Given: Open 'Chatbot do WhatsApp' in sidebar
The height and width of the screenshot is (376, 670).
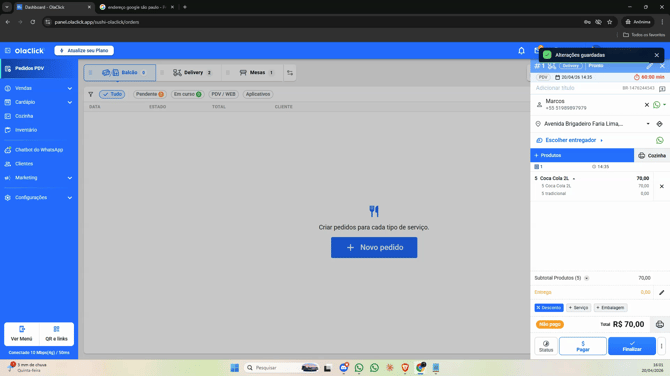Looking at the screenshot, I should pyautogui.click(x=38, y=150).
